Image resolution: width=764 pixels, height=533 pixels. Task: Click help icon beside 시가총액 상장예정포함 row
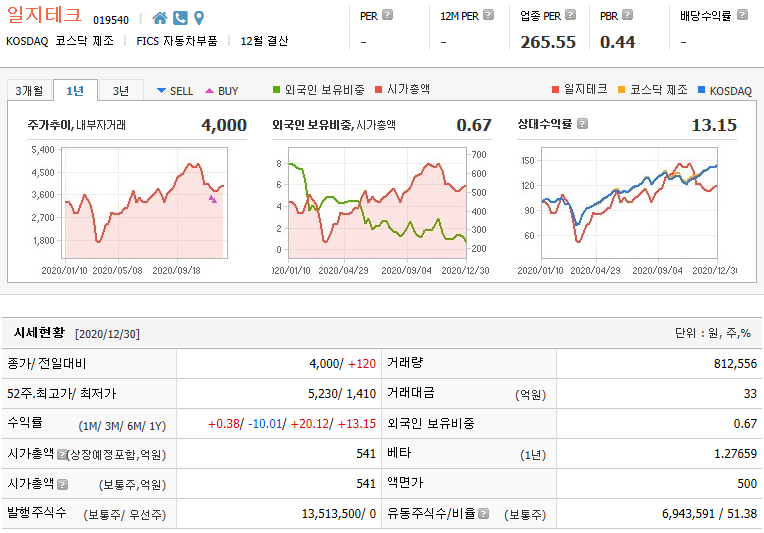(61, 455)
